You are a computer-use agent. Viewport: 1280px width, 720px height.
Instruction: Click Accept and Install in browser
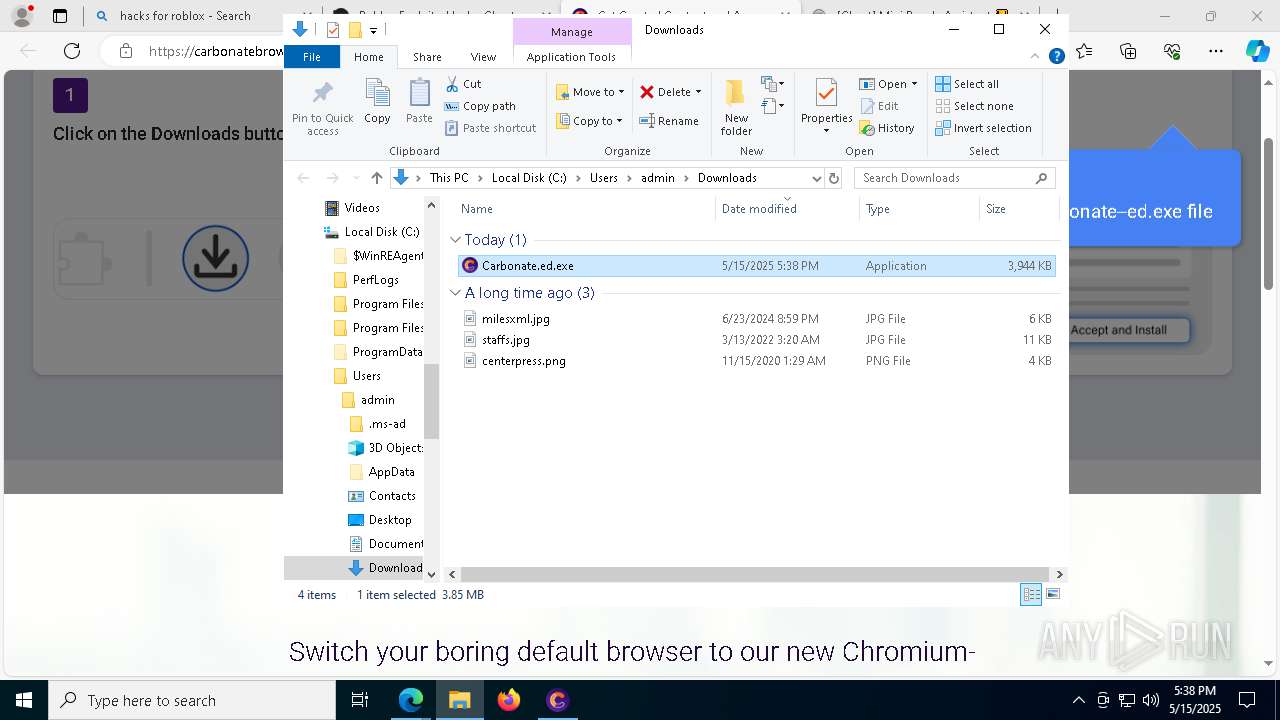pos(1118,330)
